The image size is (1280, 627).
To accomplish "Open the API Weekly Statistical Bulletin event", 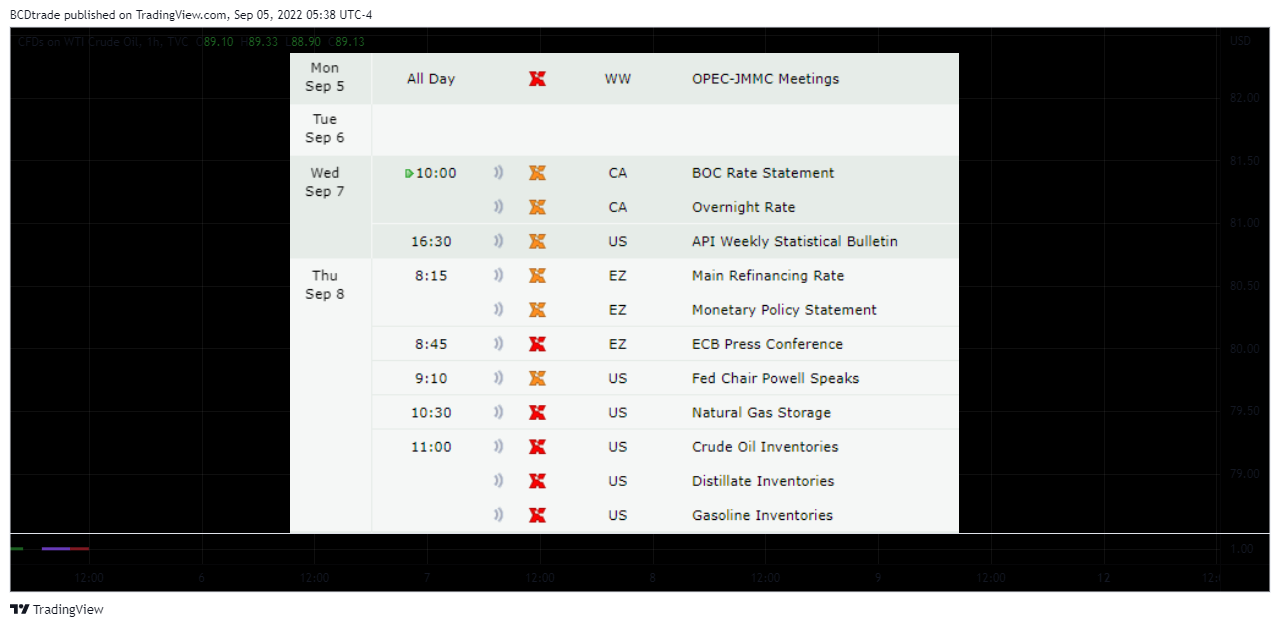I will [x=795, y=241].
